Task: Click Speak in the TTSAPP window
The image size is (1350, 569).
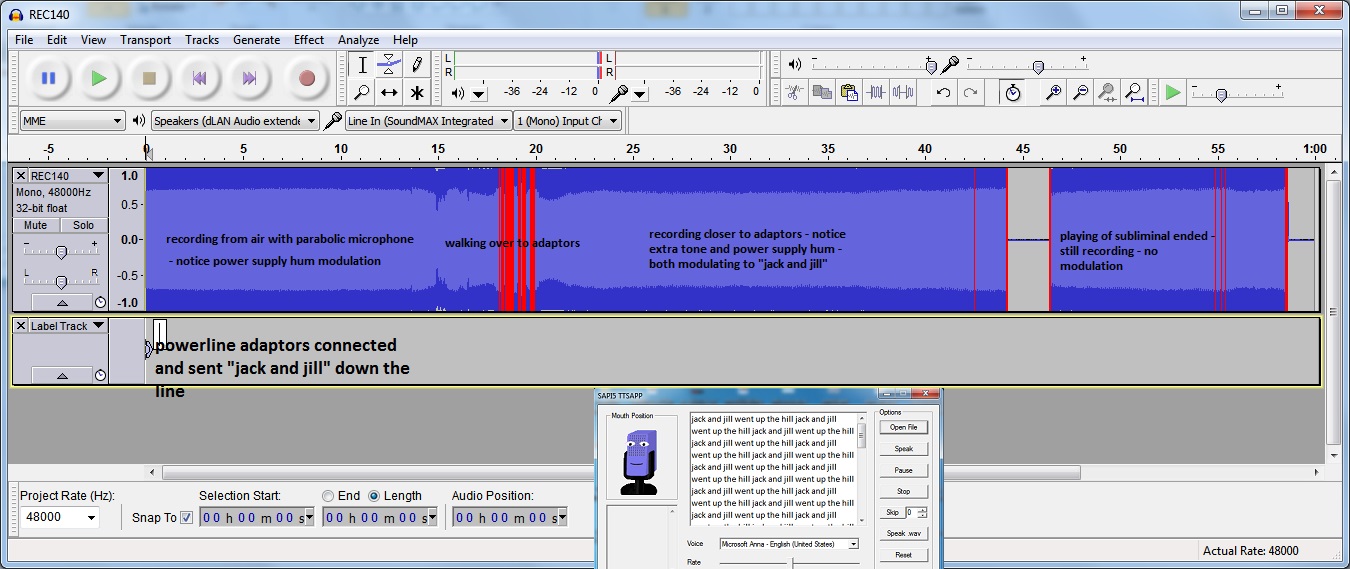Action: (x=903, y=449)
